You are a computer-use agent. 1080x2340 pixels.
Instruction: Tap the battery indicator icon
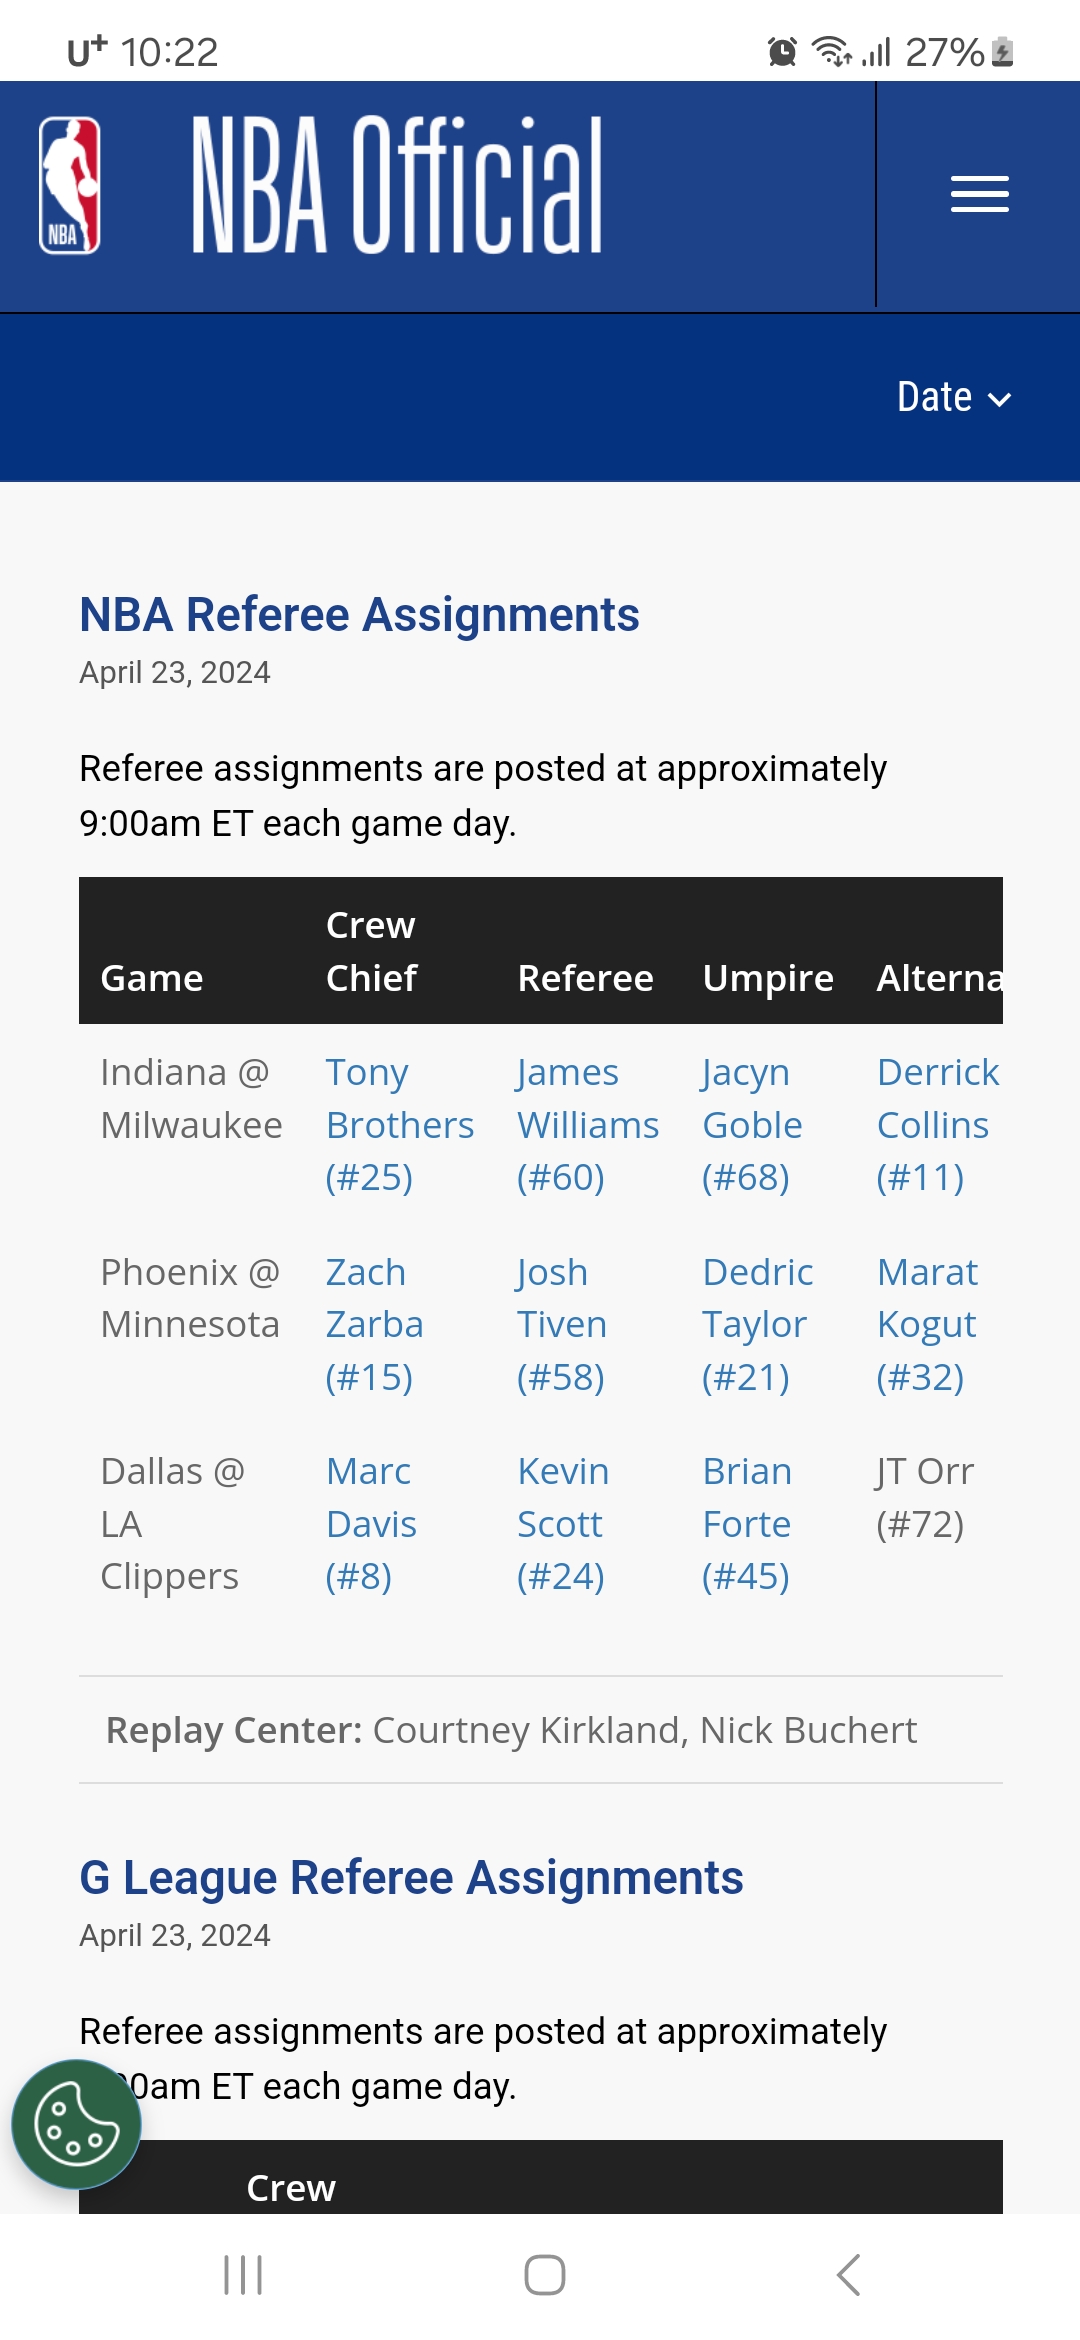1003,51
